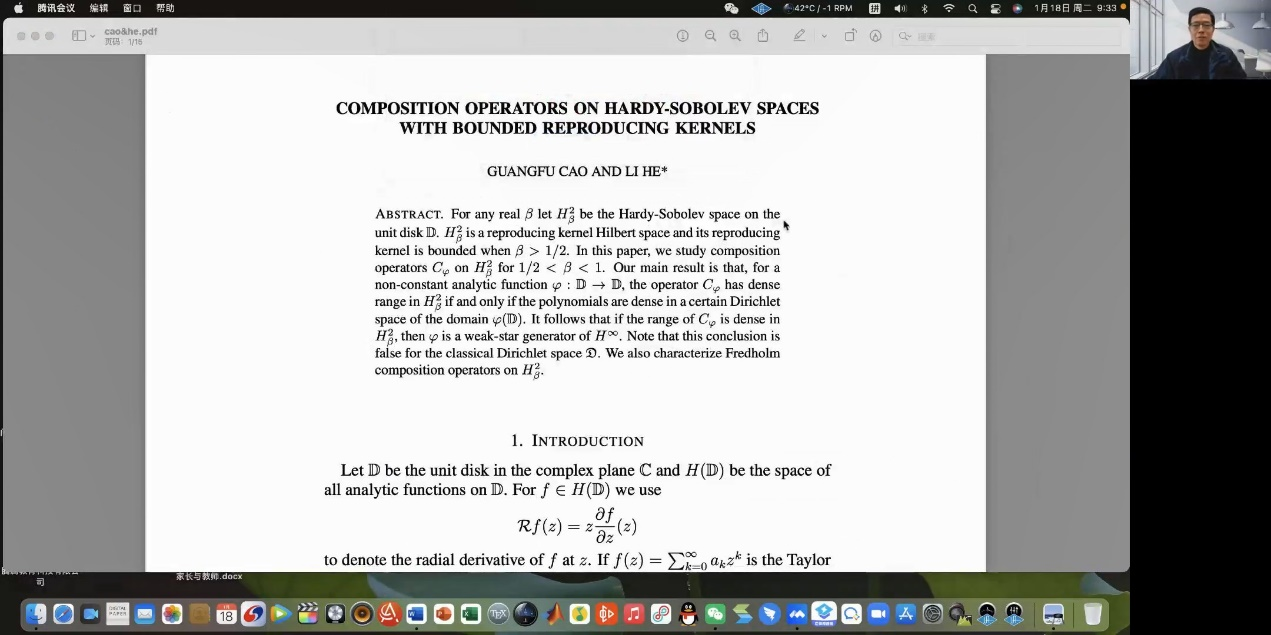Screen dimensions: 1271x635
Task: Click the 帮助 menu item
Action: click(x=165, y=8)
